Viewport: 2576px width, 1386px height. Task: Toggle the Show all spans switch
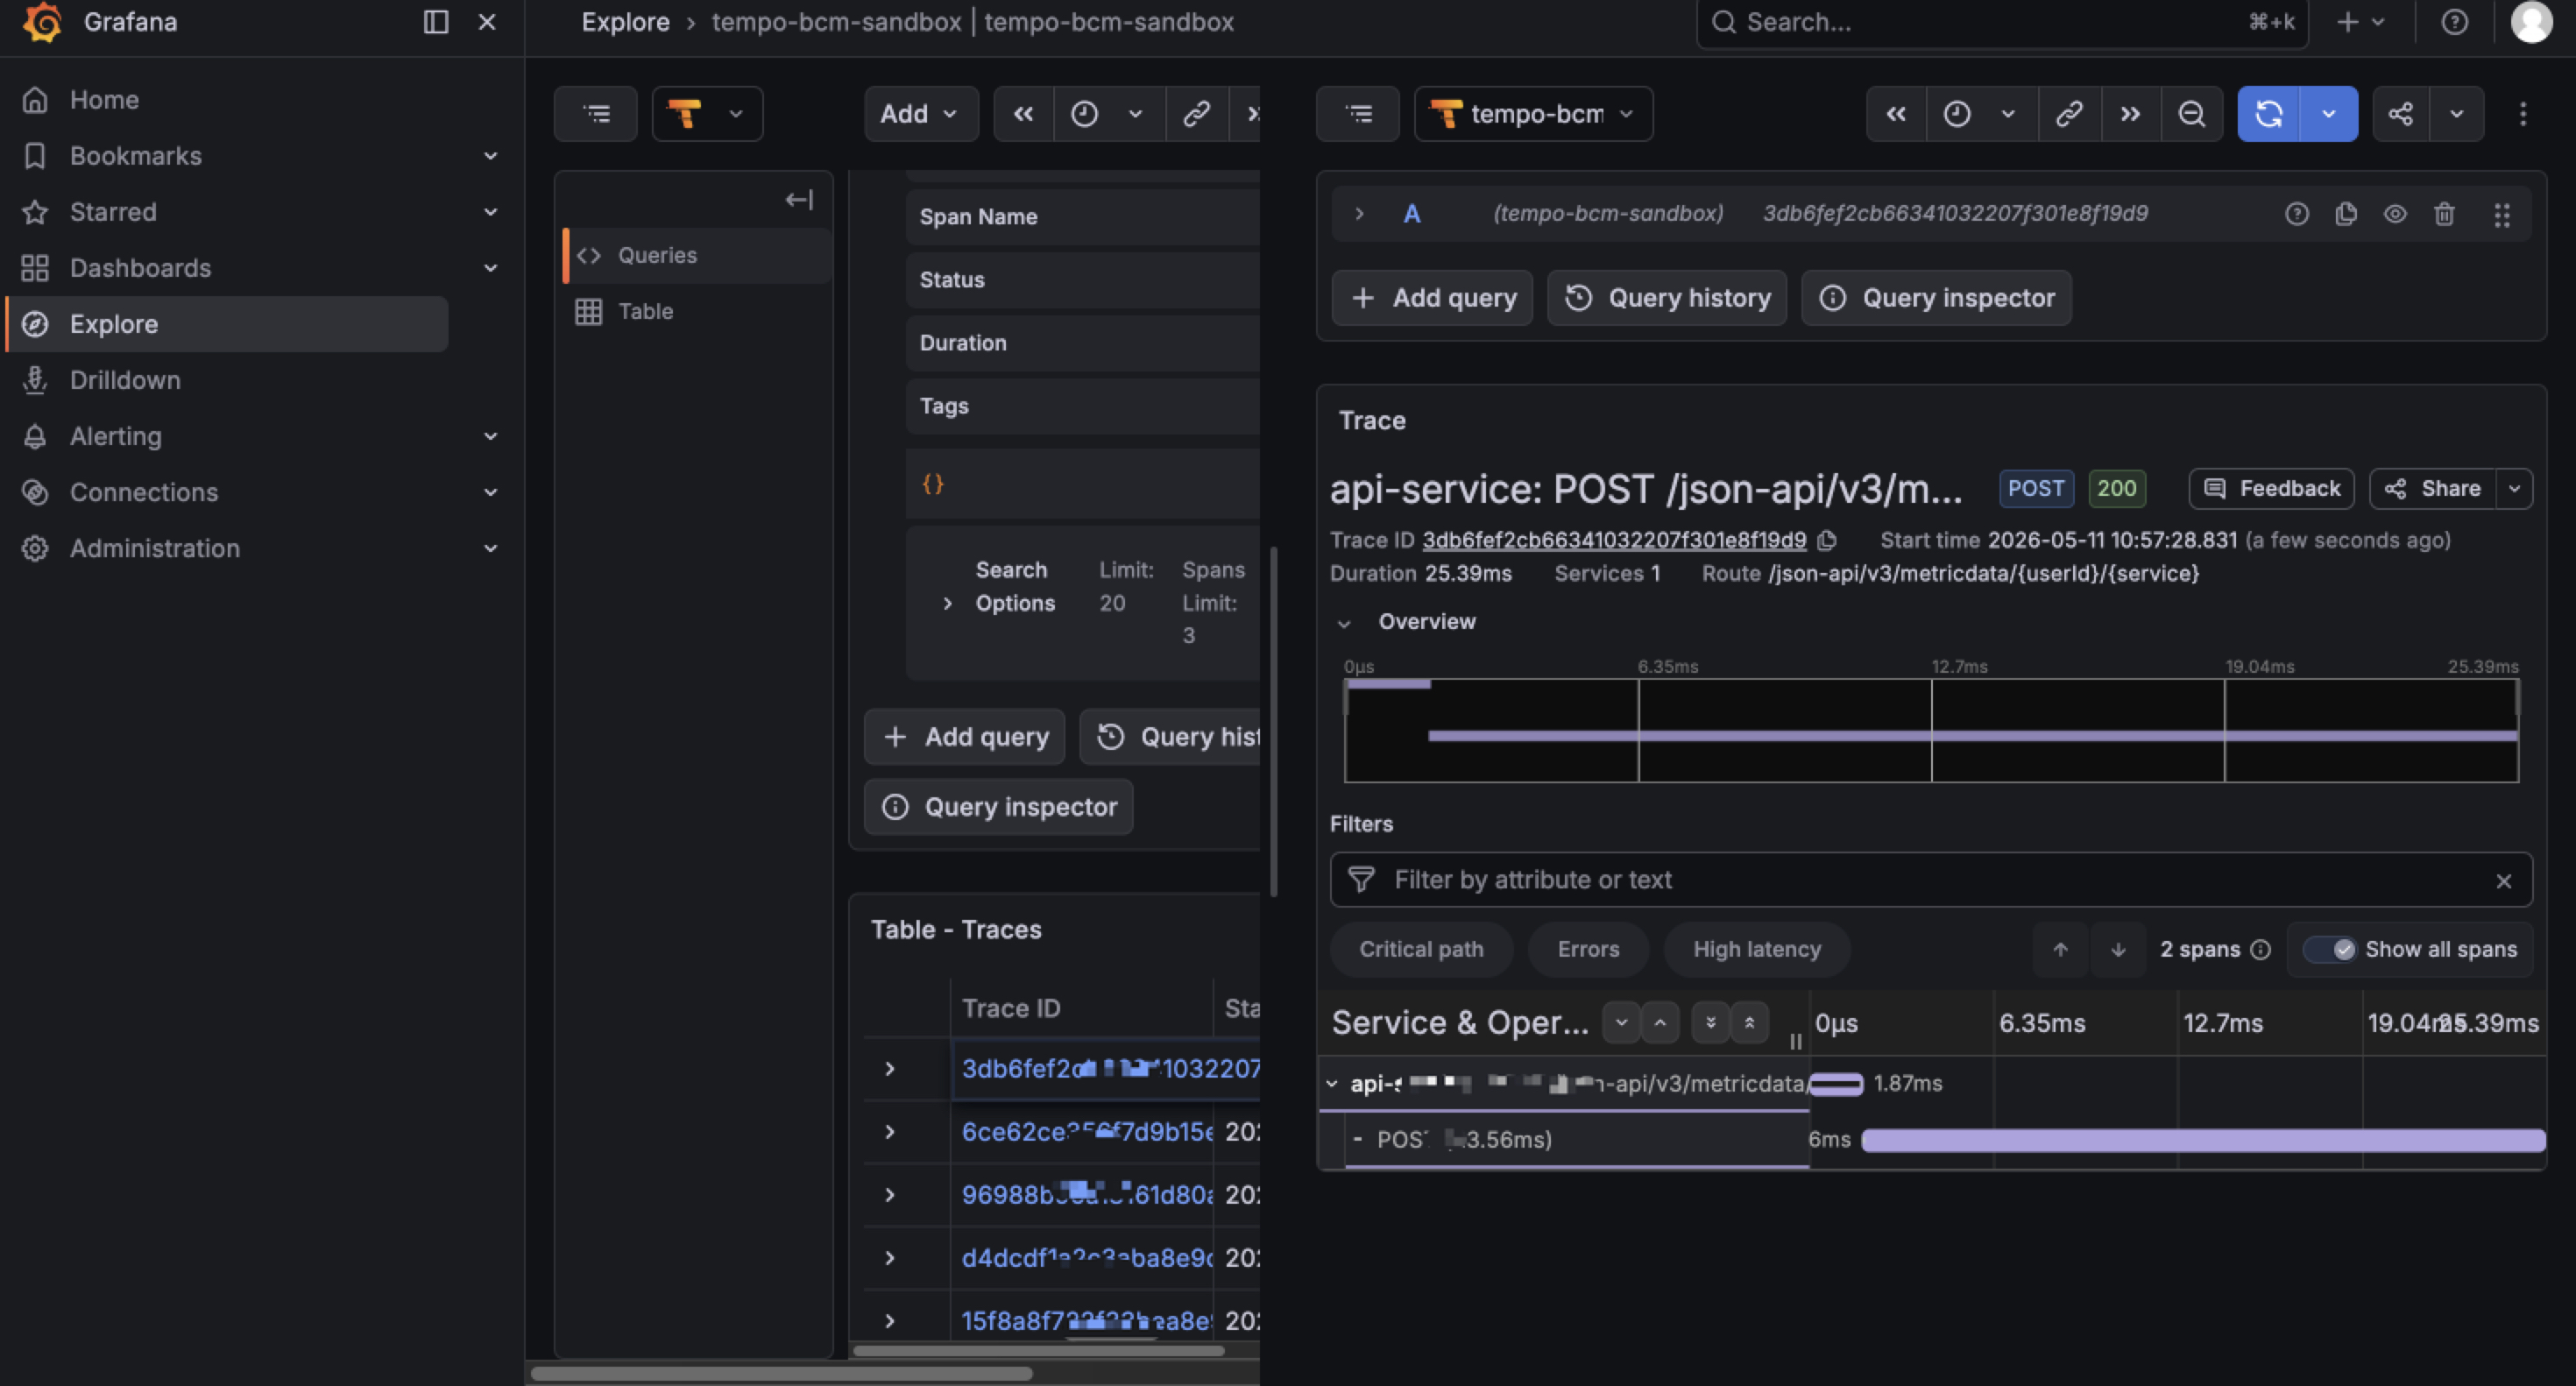(2330, 950)
